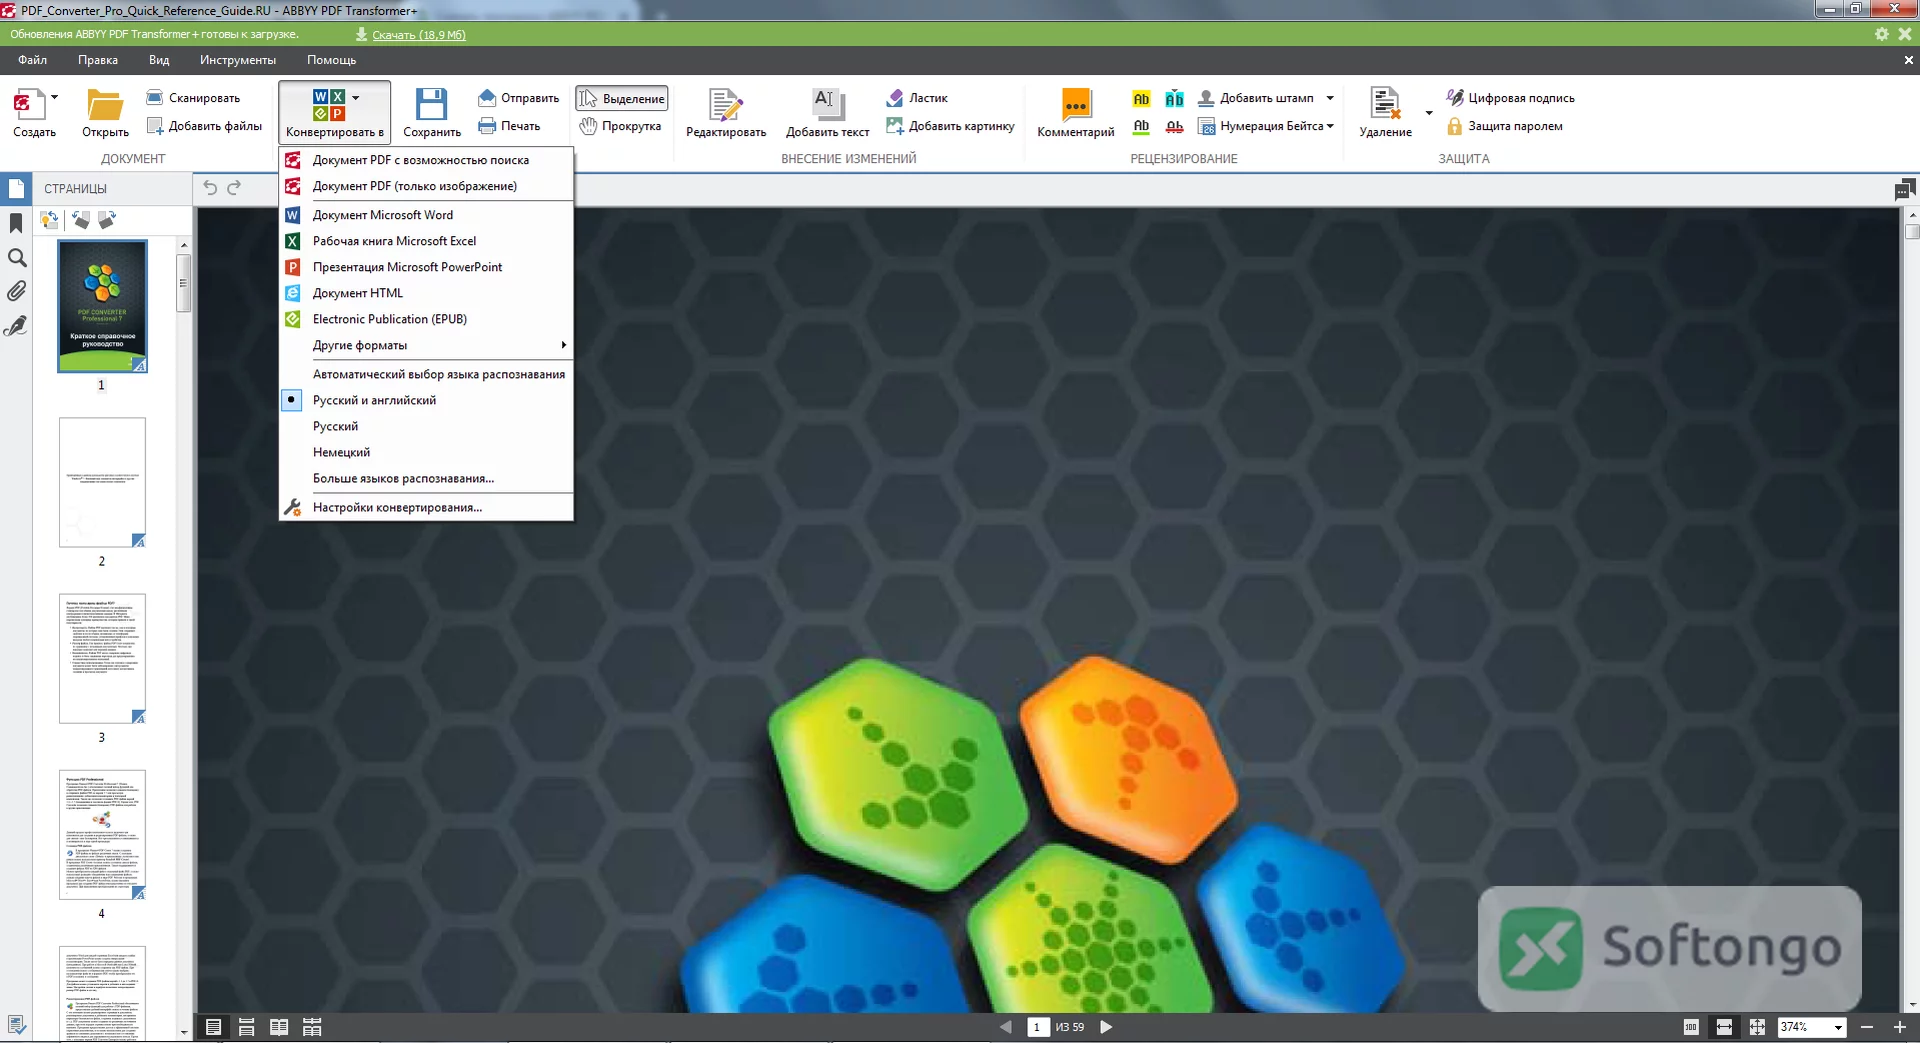Select the underline text tool
The height and width of the screenshot is (1043, 1920).
1141,126
